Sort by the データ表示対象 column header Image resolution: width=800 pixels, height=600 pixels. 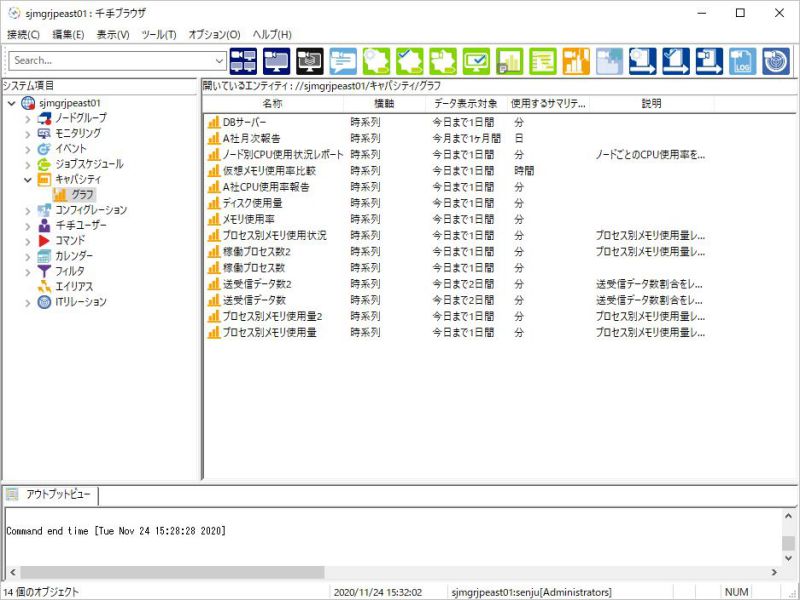466,104
